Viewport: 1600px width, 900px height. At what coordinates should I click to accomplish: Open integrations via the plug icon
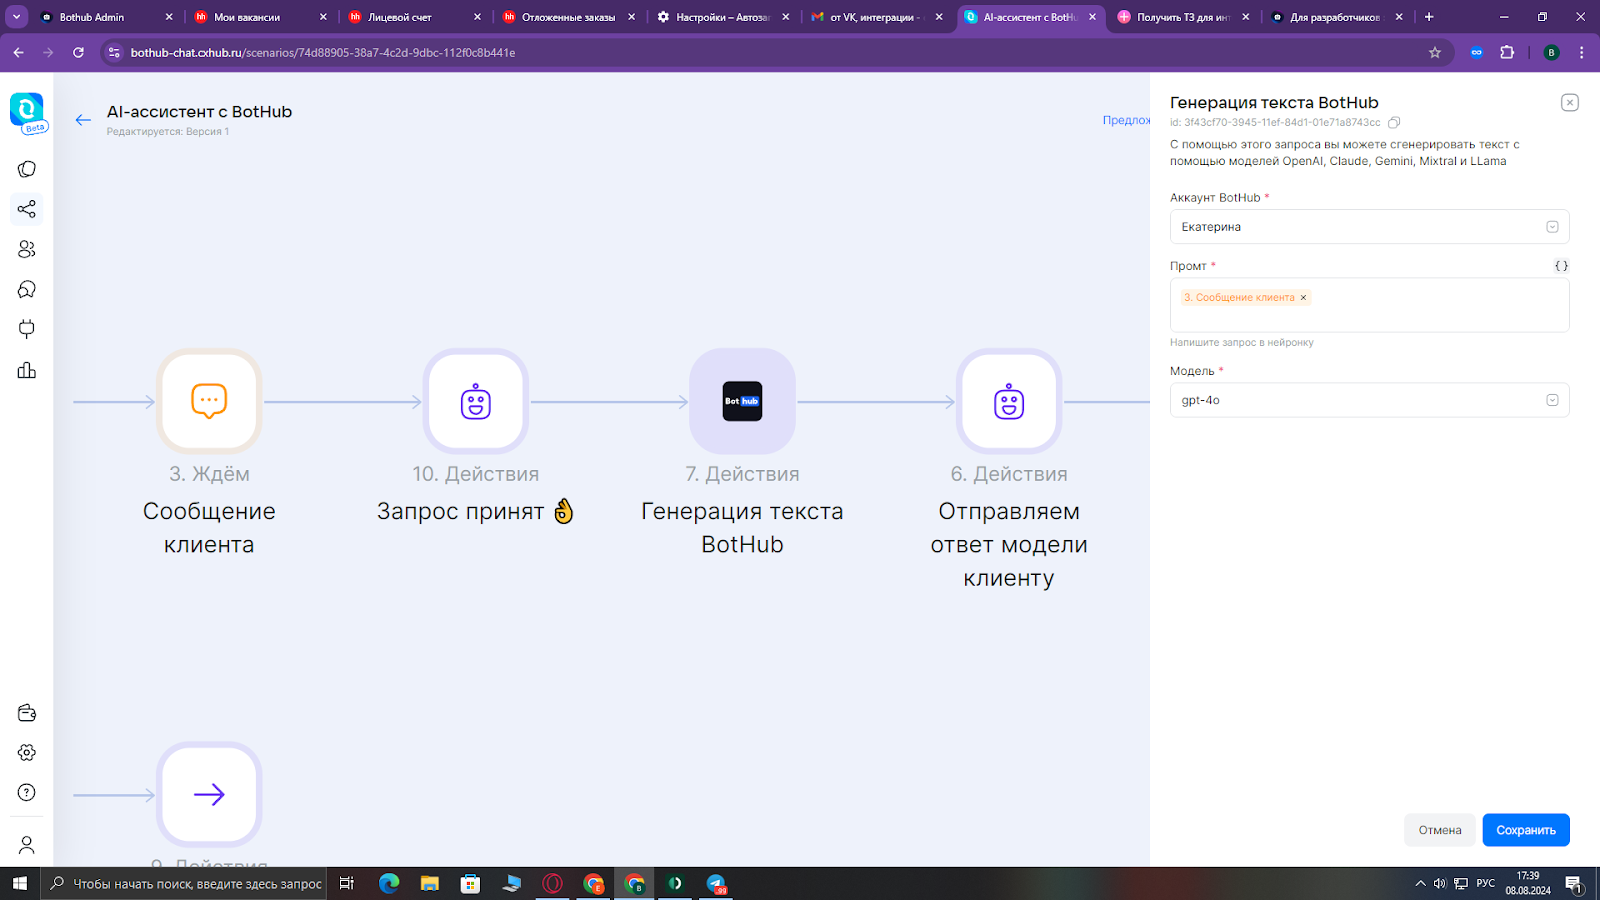(26, 328)
